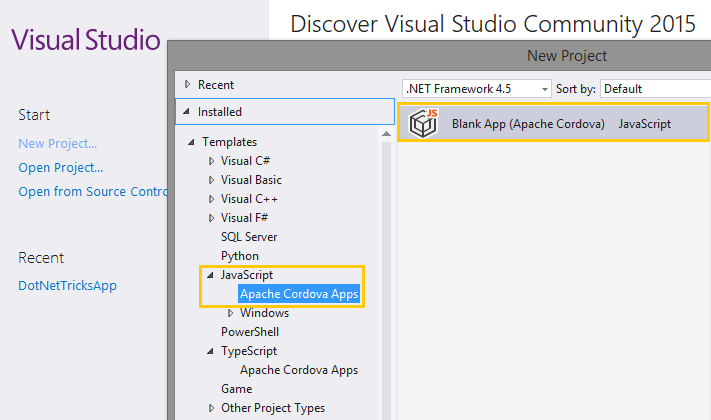The image size is (711, 420).
Task: Click the Open Project link
Action: pyautogui.click(x=60, y=167)
